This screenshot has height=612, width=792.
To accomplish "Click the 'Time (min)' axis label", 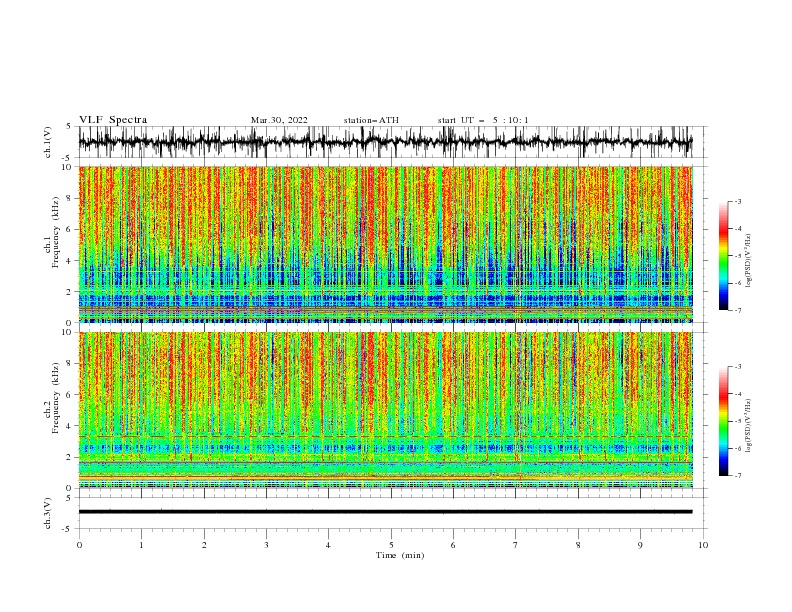I will 400,555.
